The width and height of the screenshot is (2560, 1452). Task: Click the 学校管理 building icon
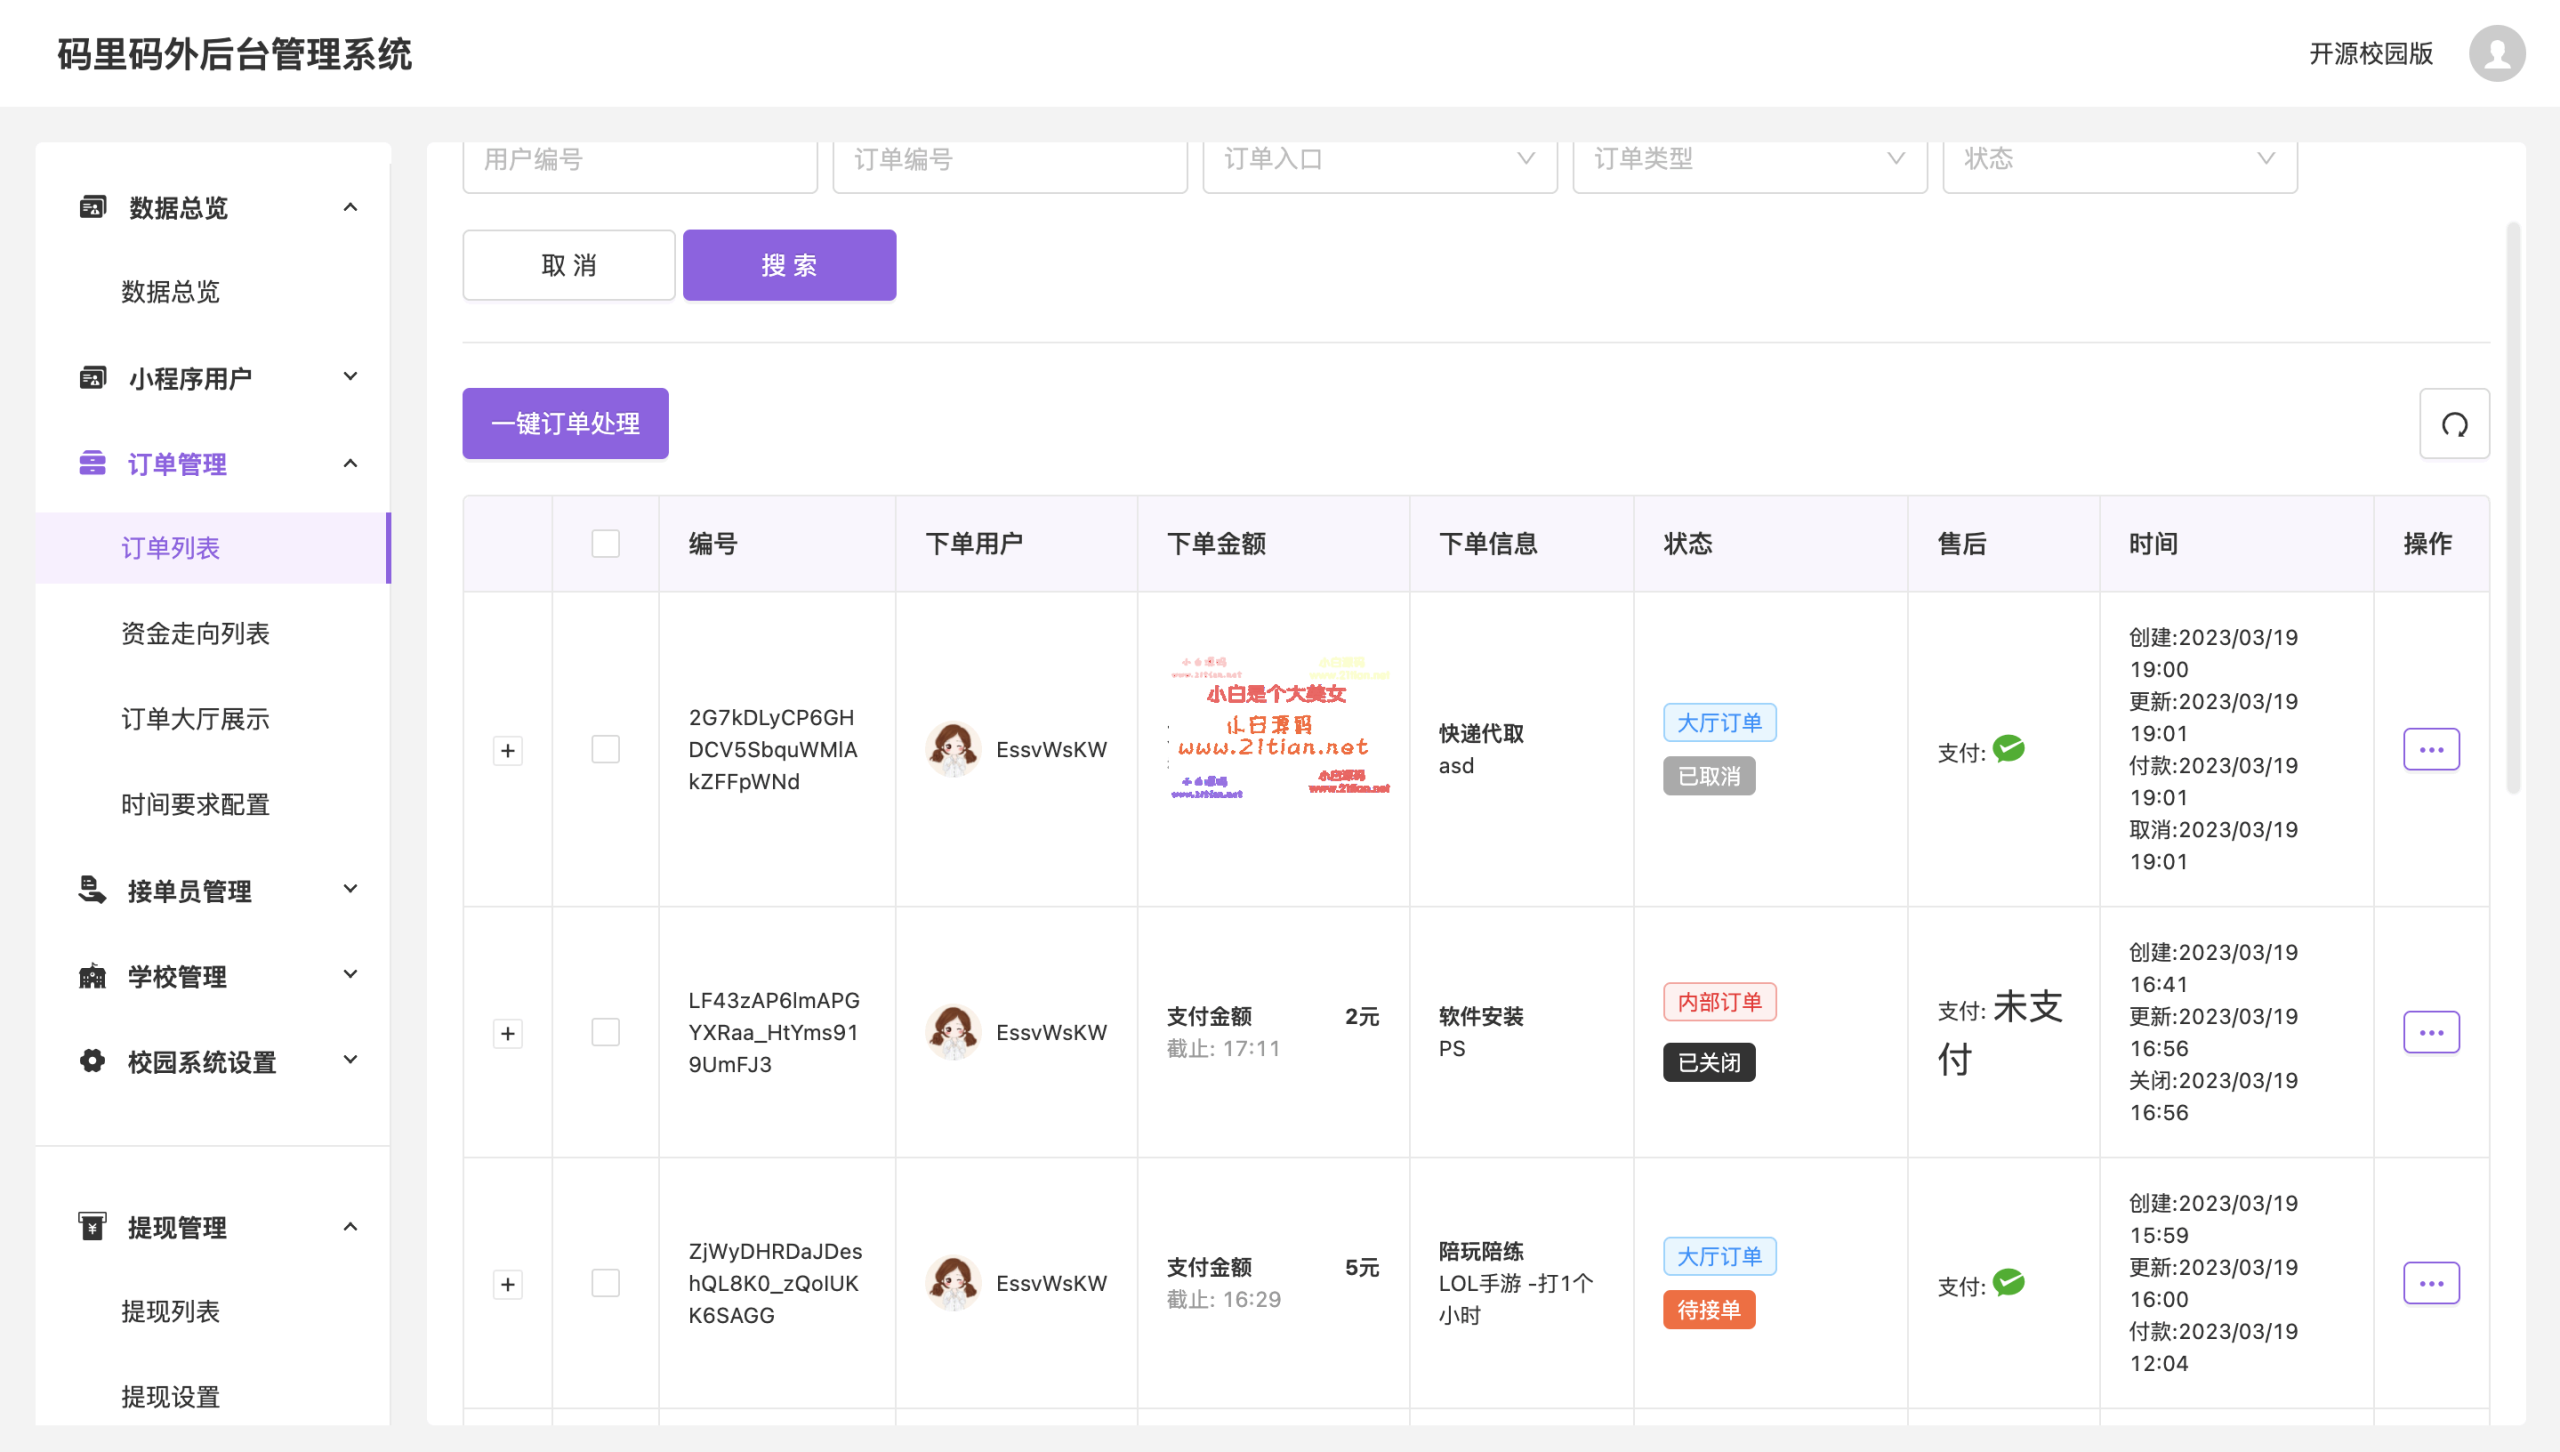click(91, 976)
